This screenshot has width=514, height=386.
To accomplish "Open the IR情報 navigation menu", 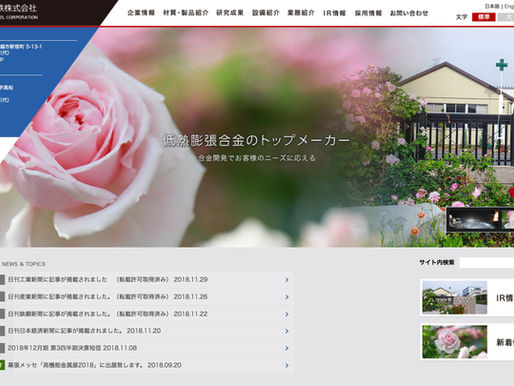I will (x=334, y=13).
